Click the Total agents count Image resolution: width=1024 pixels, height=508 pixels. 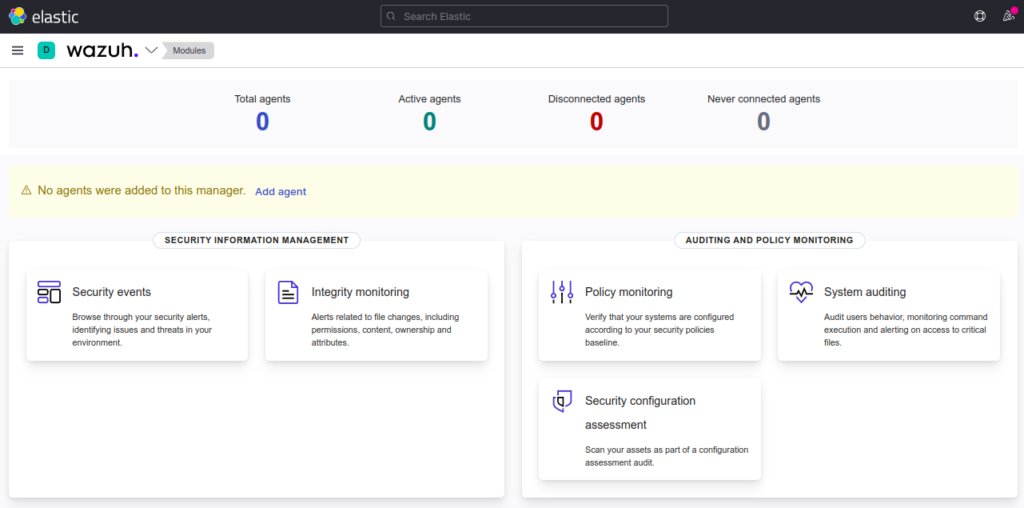tap(262, 122)
